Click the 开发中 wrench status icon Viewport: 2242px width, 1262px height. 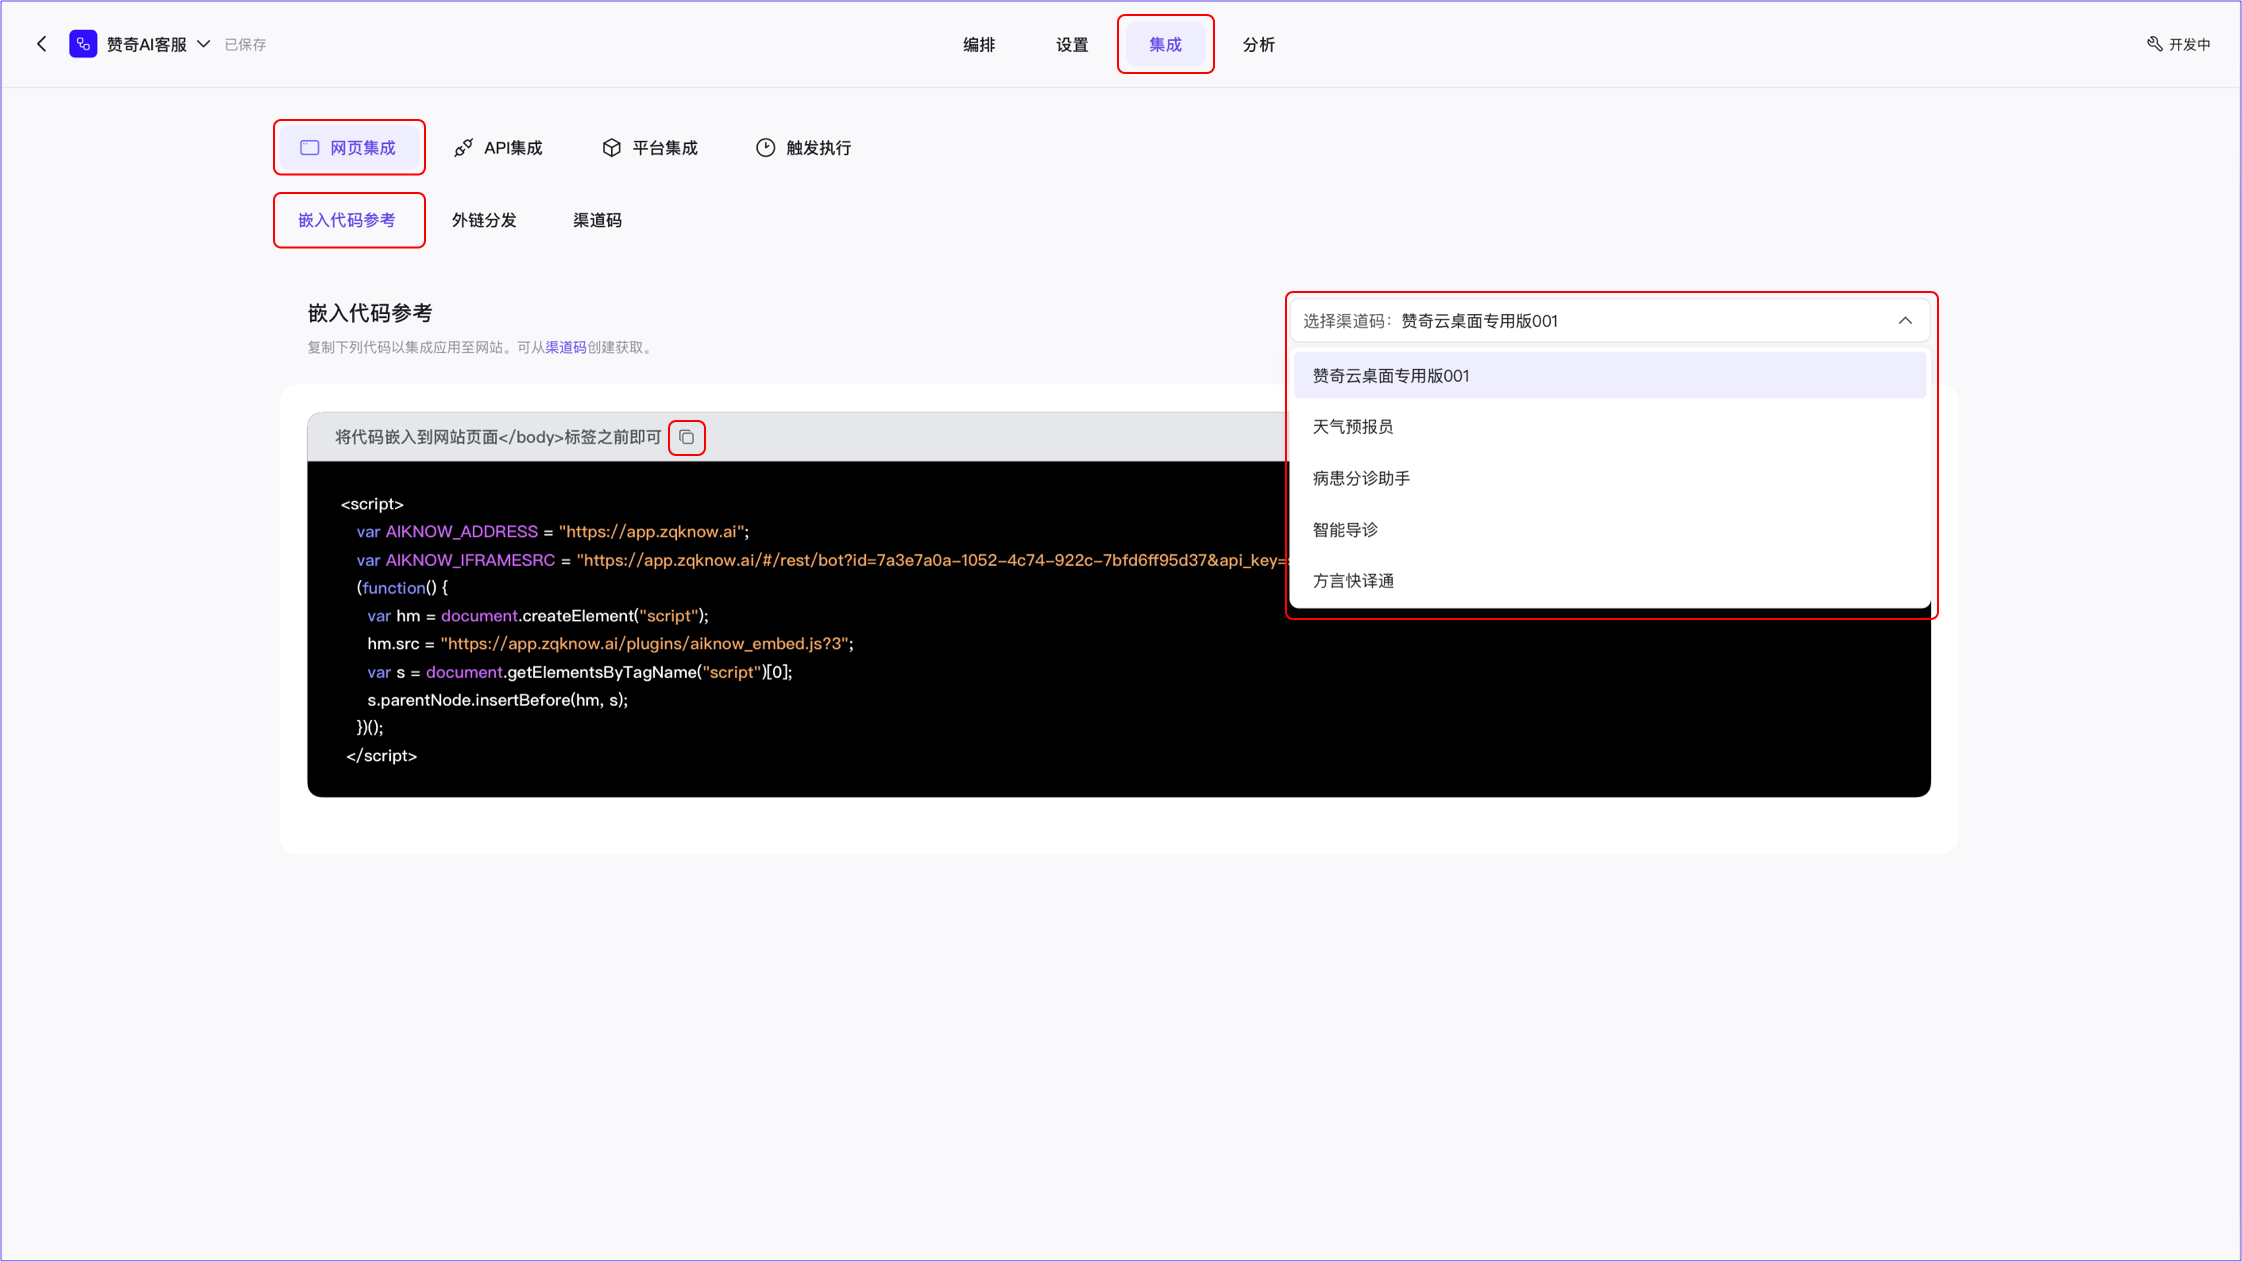(2154, 44)
